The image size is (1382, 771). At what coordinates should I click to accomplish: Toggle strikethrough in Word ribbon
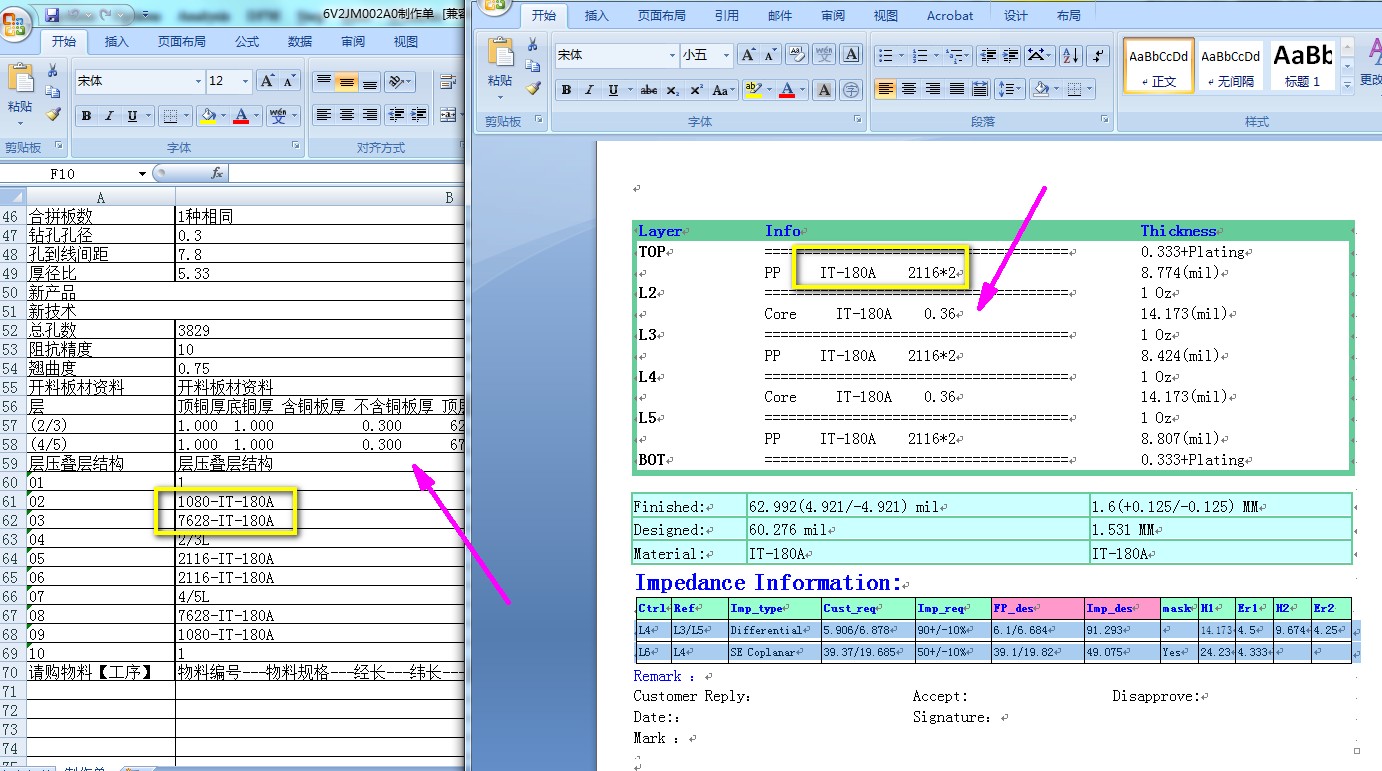649,90
